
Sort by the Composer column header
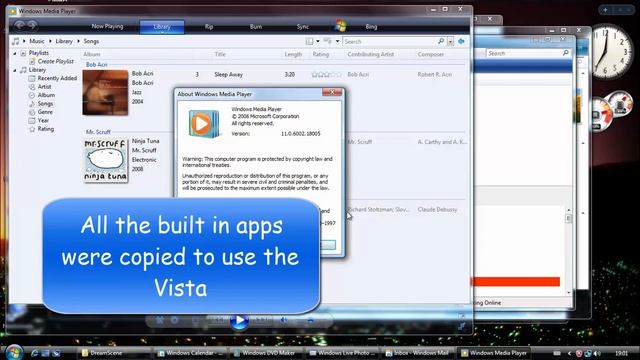[431, 54]
